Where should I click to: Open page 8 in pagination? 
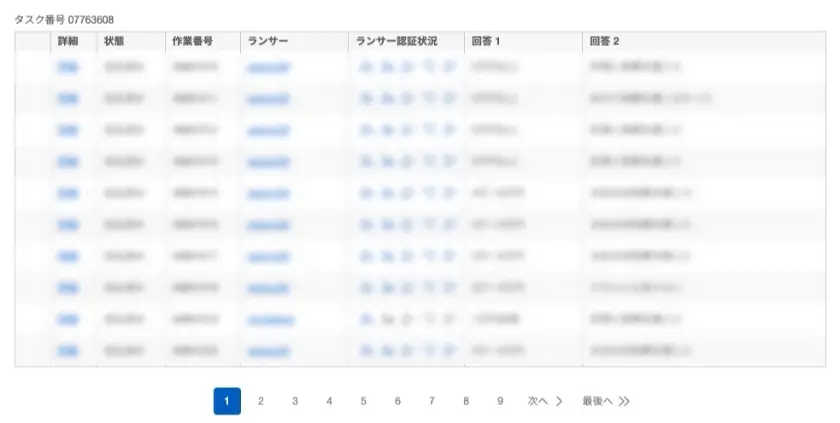(466, 401)
